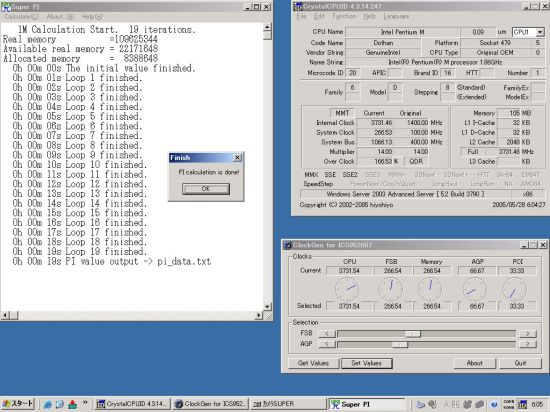Click the CrystalCPUID ID tray icon

click(x=523, y=405)
